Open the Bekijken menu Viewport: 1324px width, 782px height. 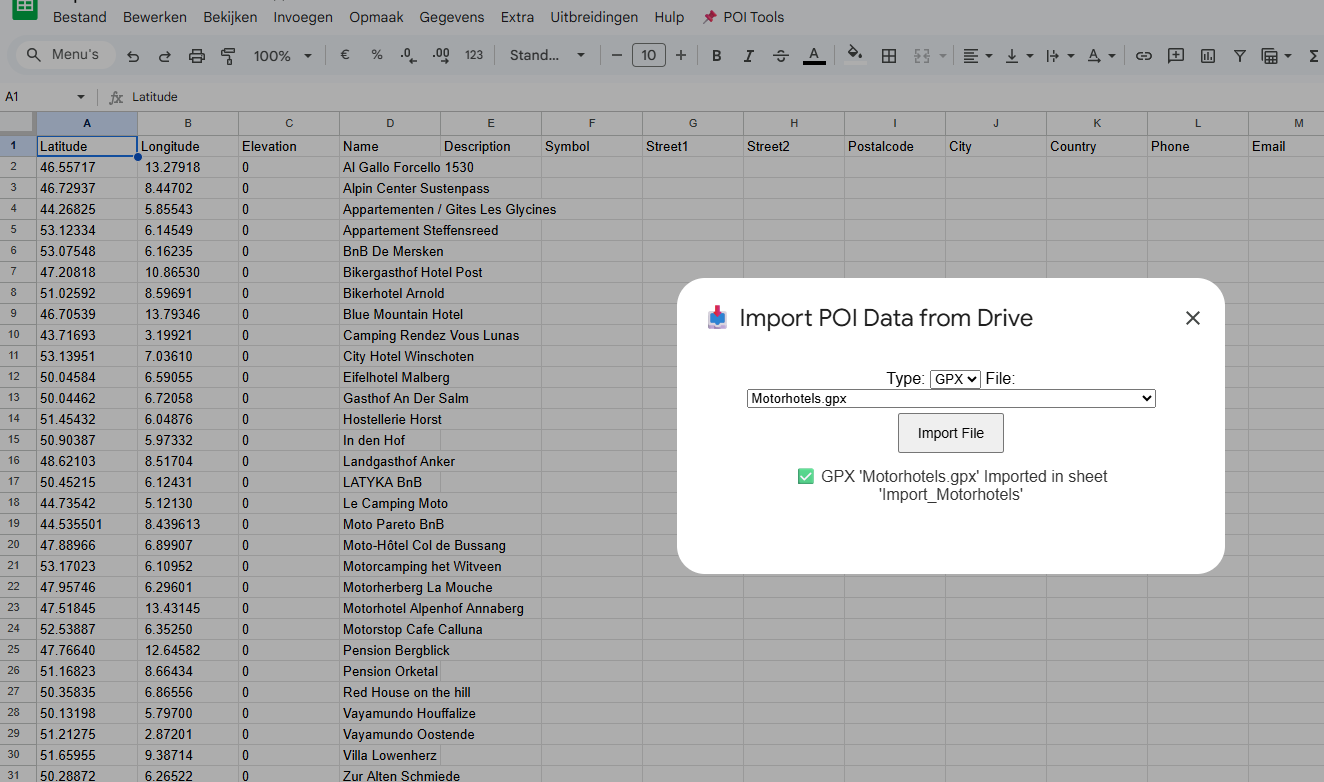click(x=230, y=17)
